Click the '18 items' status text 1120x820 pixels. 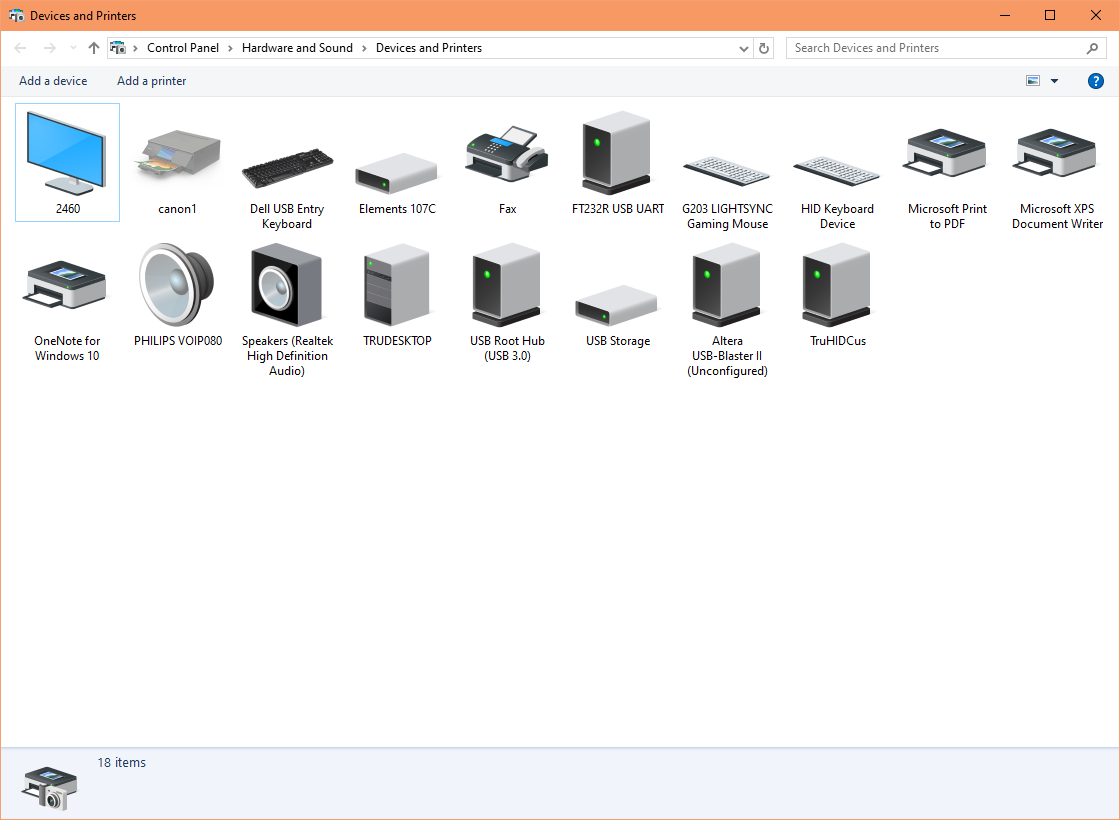121,763
